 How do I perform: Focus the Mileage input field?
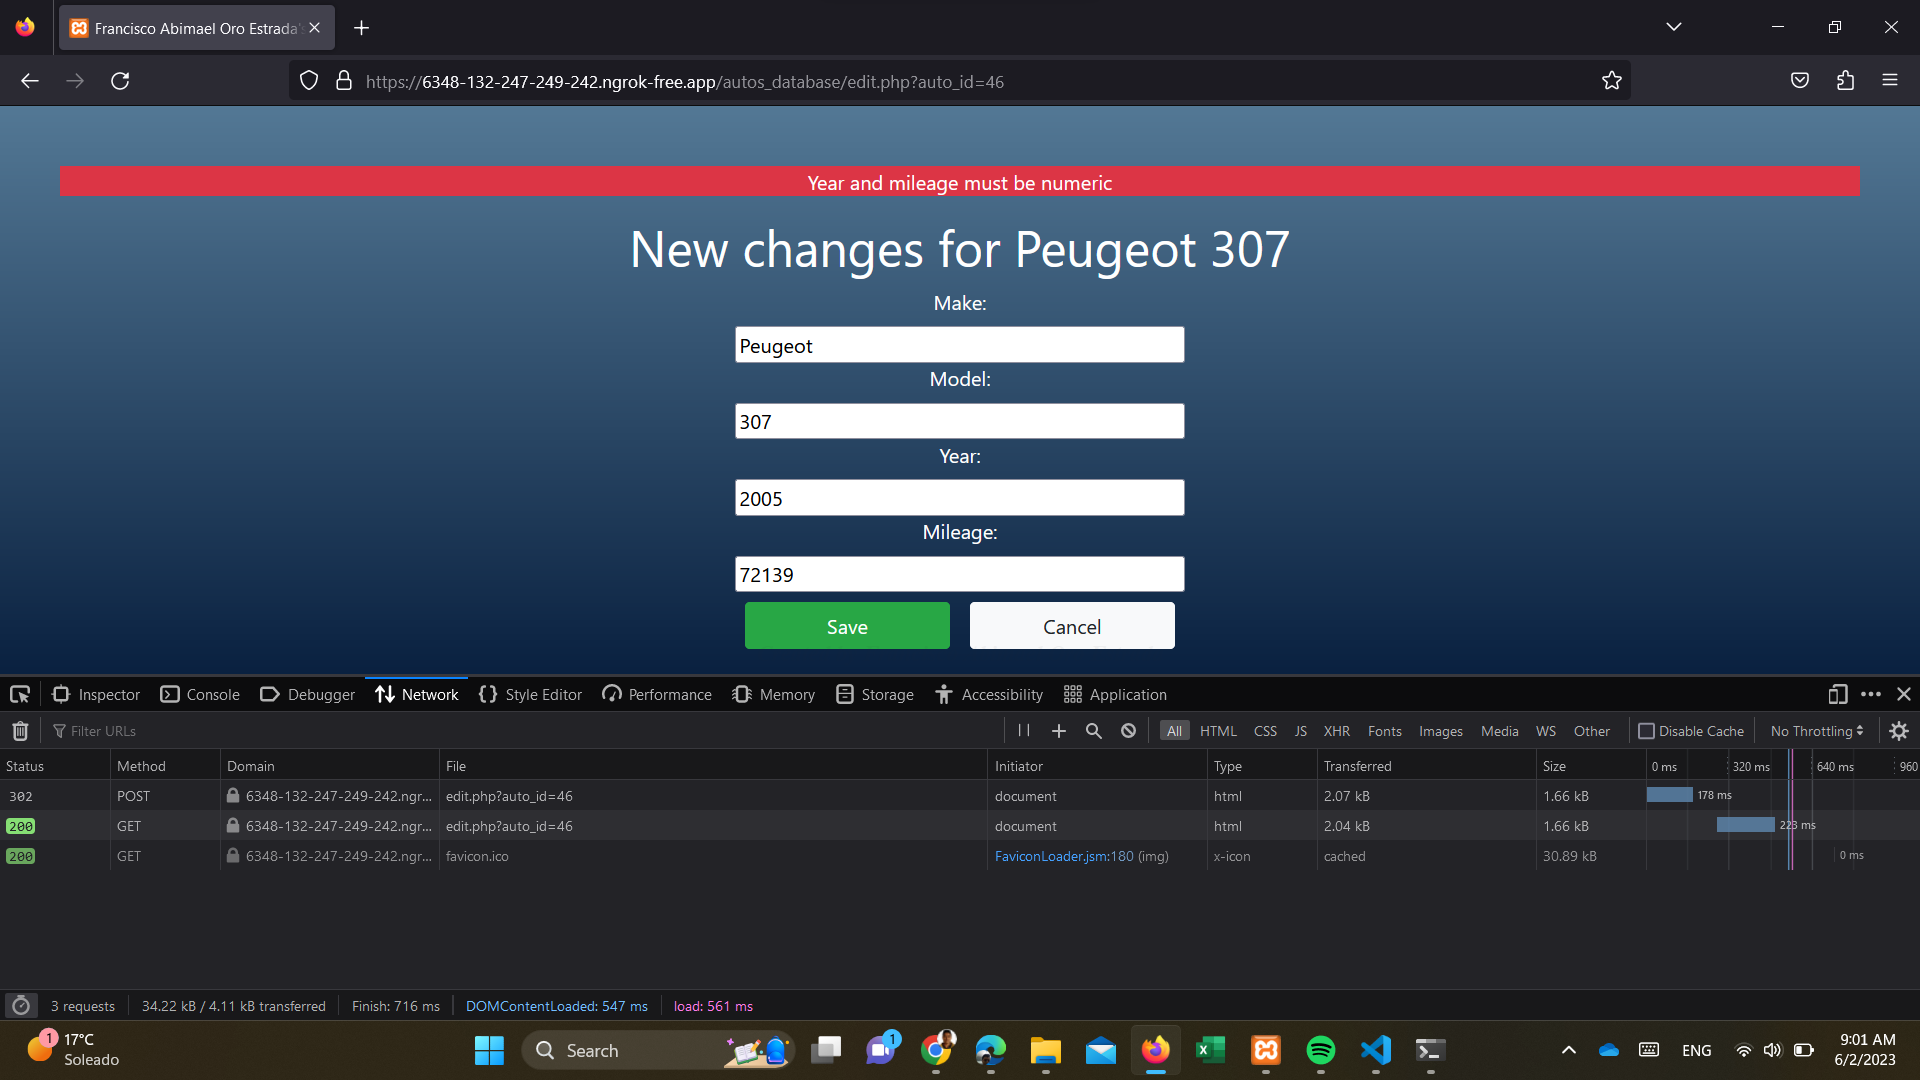click(x=960, y=574)
